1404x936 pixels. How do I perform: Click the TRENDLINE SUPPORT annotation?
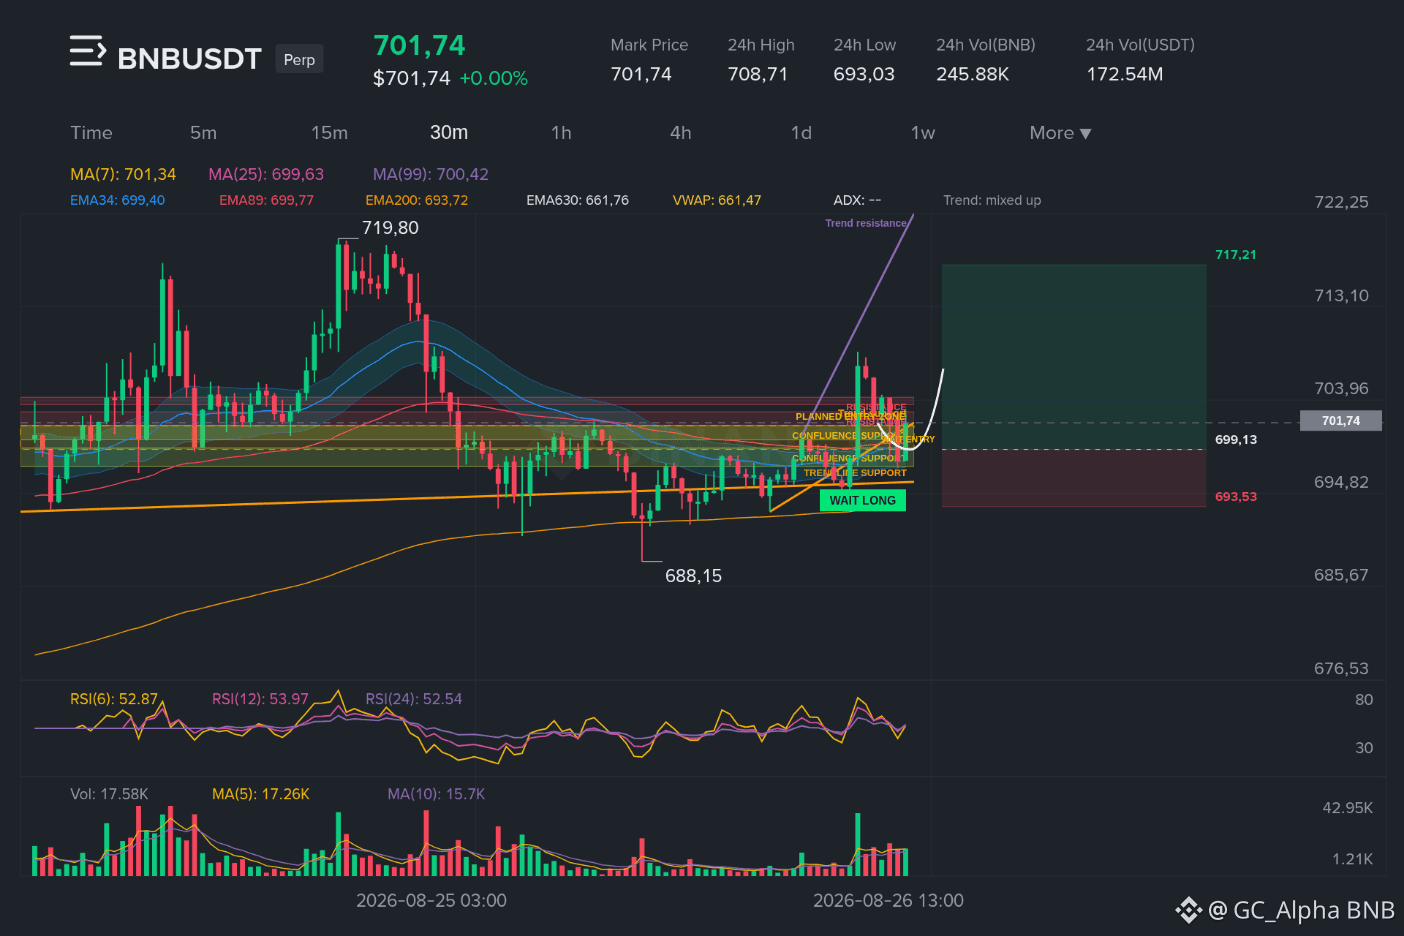[x=855, y=473]
